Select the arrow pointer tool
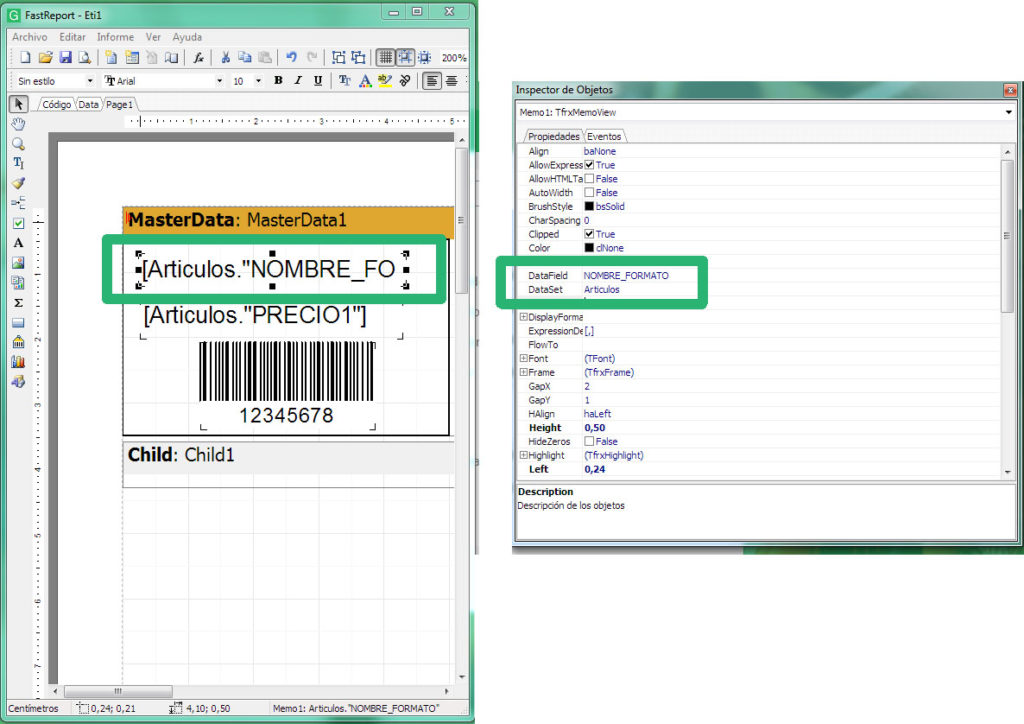This screenshot has height=724, width=1024. point(18,104)
